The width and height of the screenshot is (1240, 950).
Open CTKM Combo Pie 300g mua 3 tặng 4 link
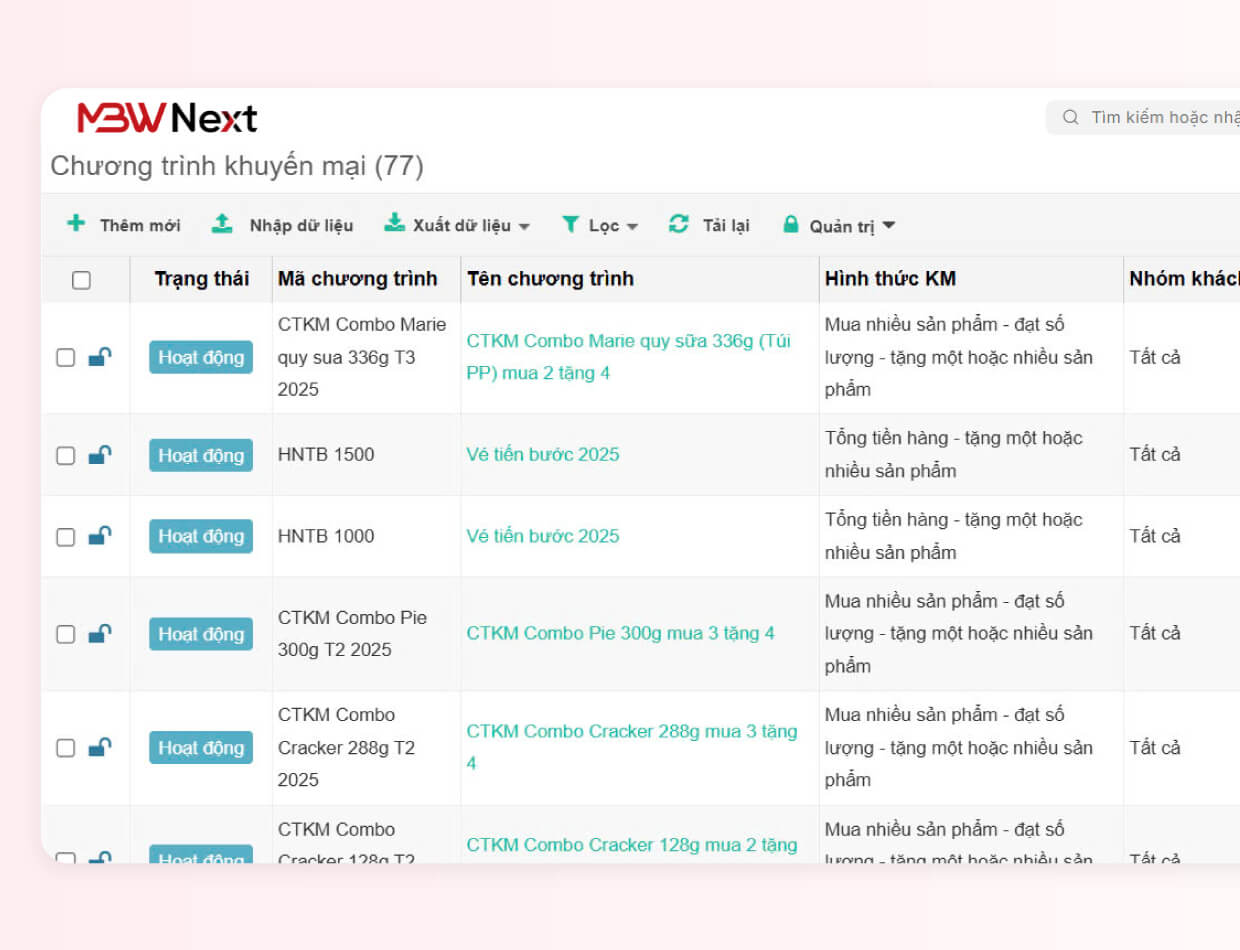pos(620,633)
